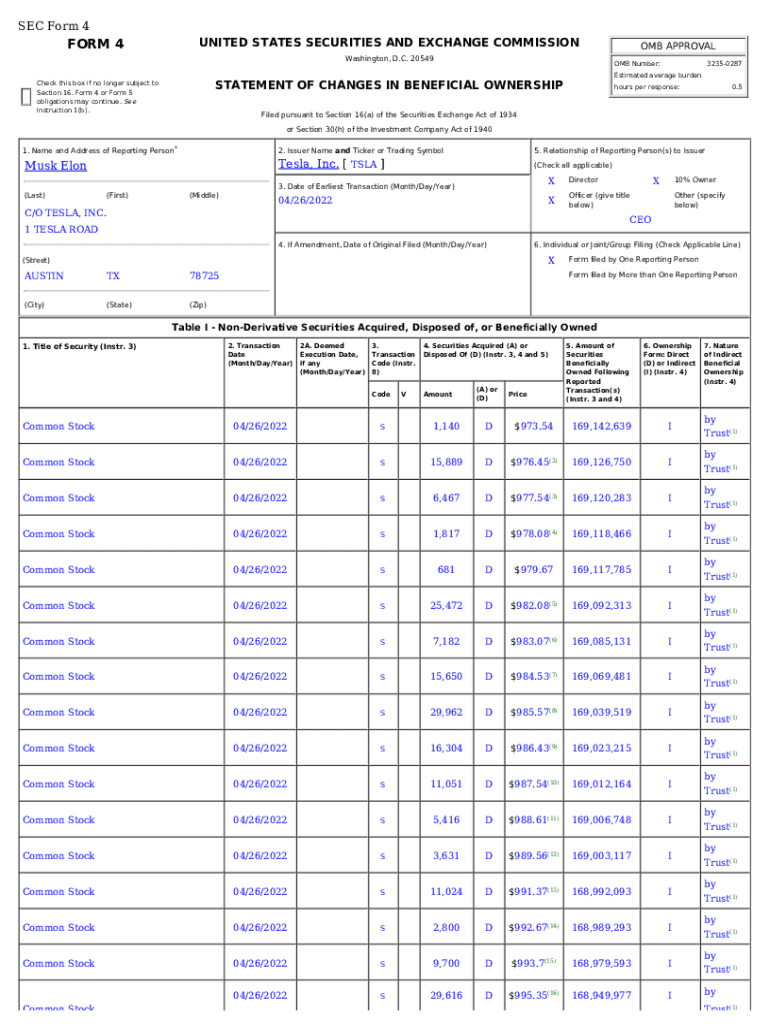This screenshot has width=770, height=1024.
Task: Toggle the 10% Owner checkbox
Action: tap(656, 180)
